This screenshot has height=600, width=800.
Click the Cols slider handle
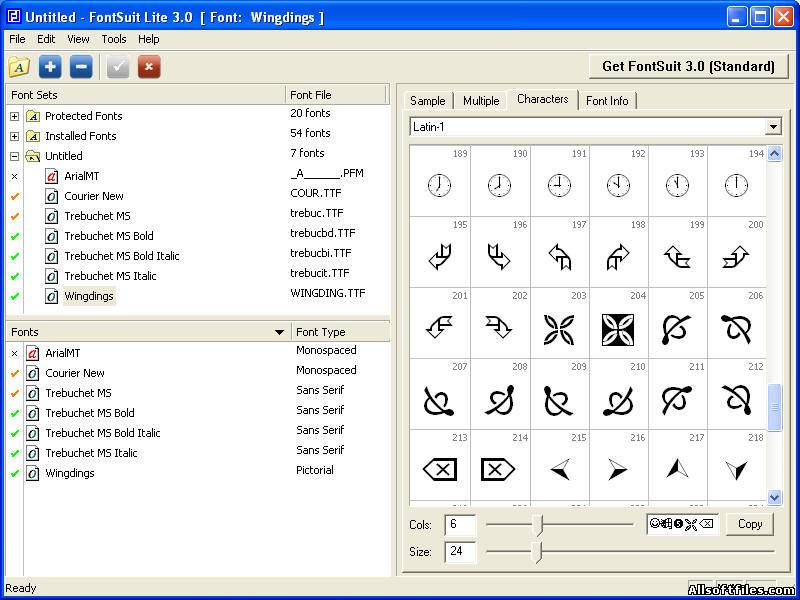click(537, 524)
